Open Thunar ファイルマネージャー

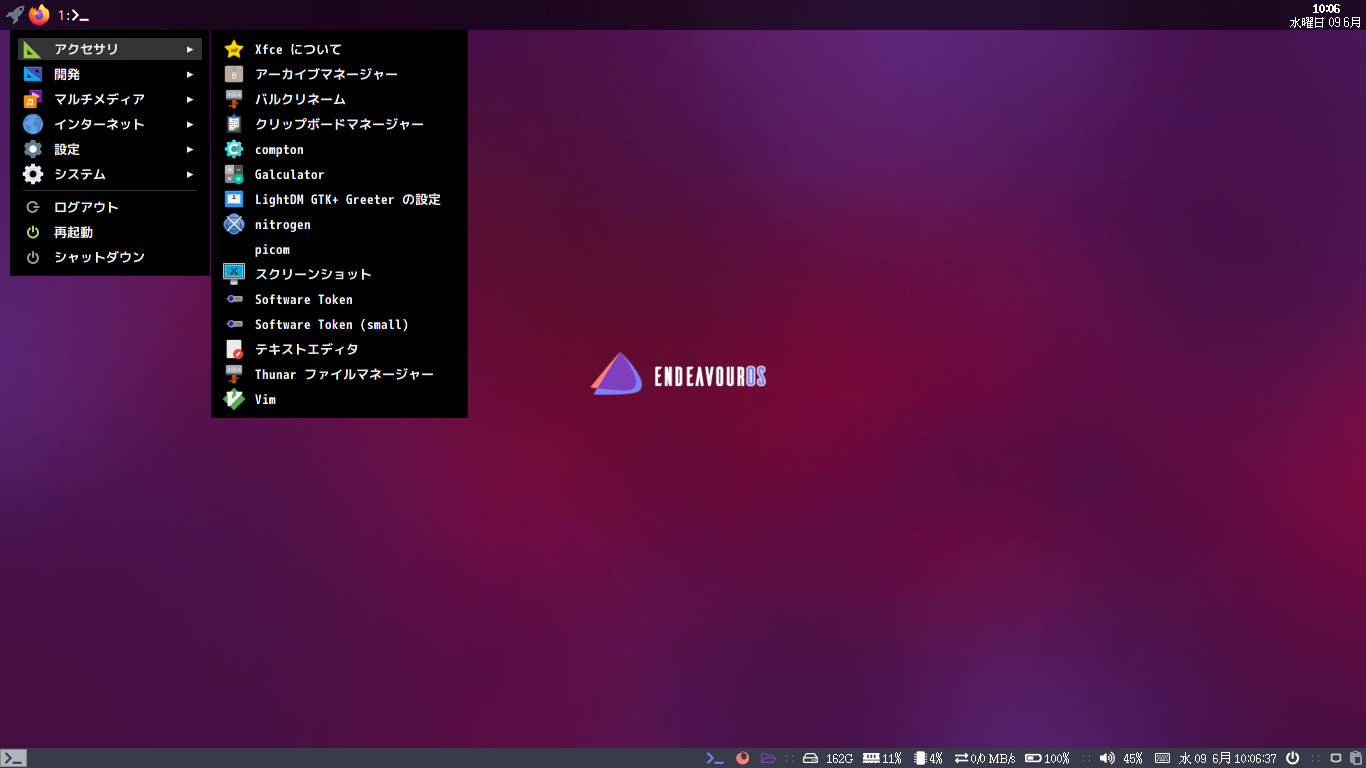(339, 374)
